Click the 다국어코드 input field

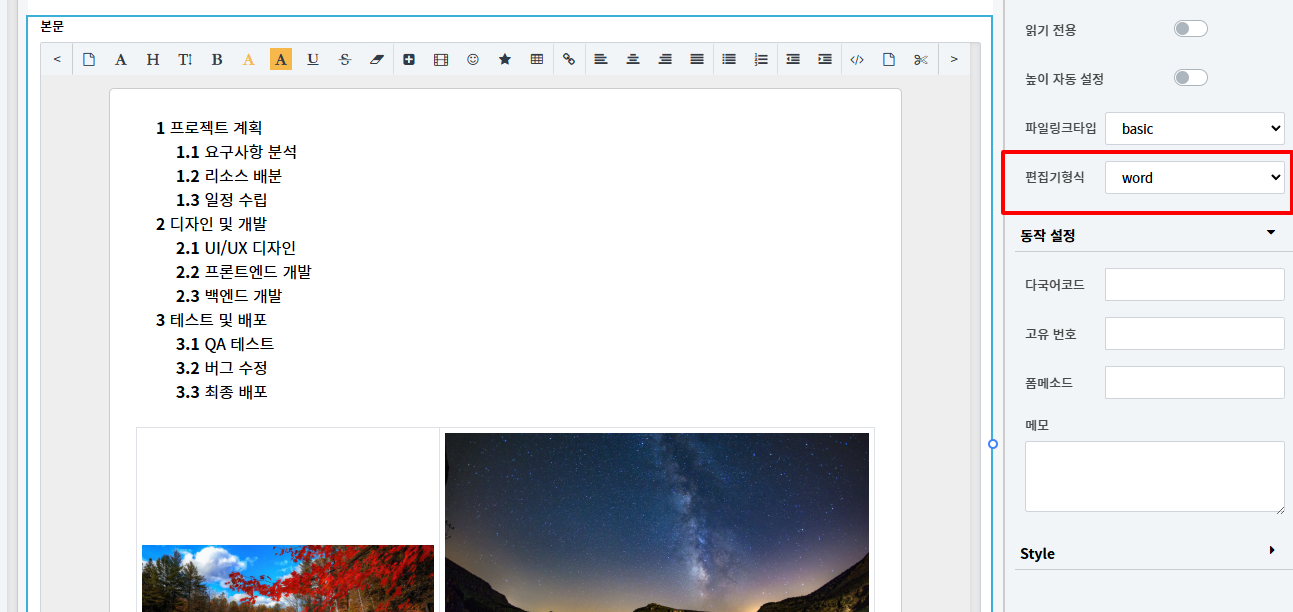tap(1195, 284)
